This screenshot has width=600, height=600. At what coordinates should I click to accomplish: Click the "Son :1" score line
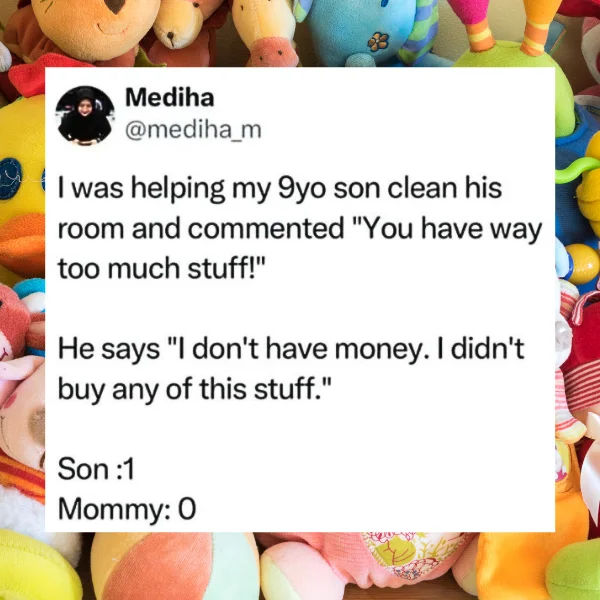[96, 469]
